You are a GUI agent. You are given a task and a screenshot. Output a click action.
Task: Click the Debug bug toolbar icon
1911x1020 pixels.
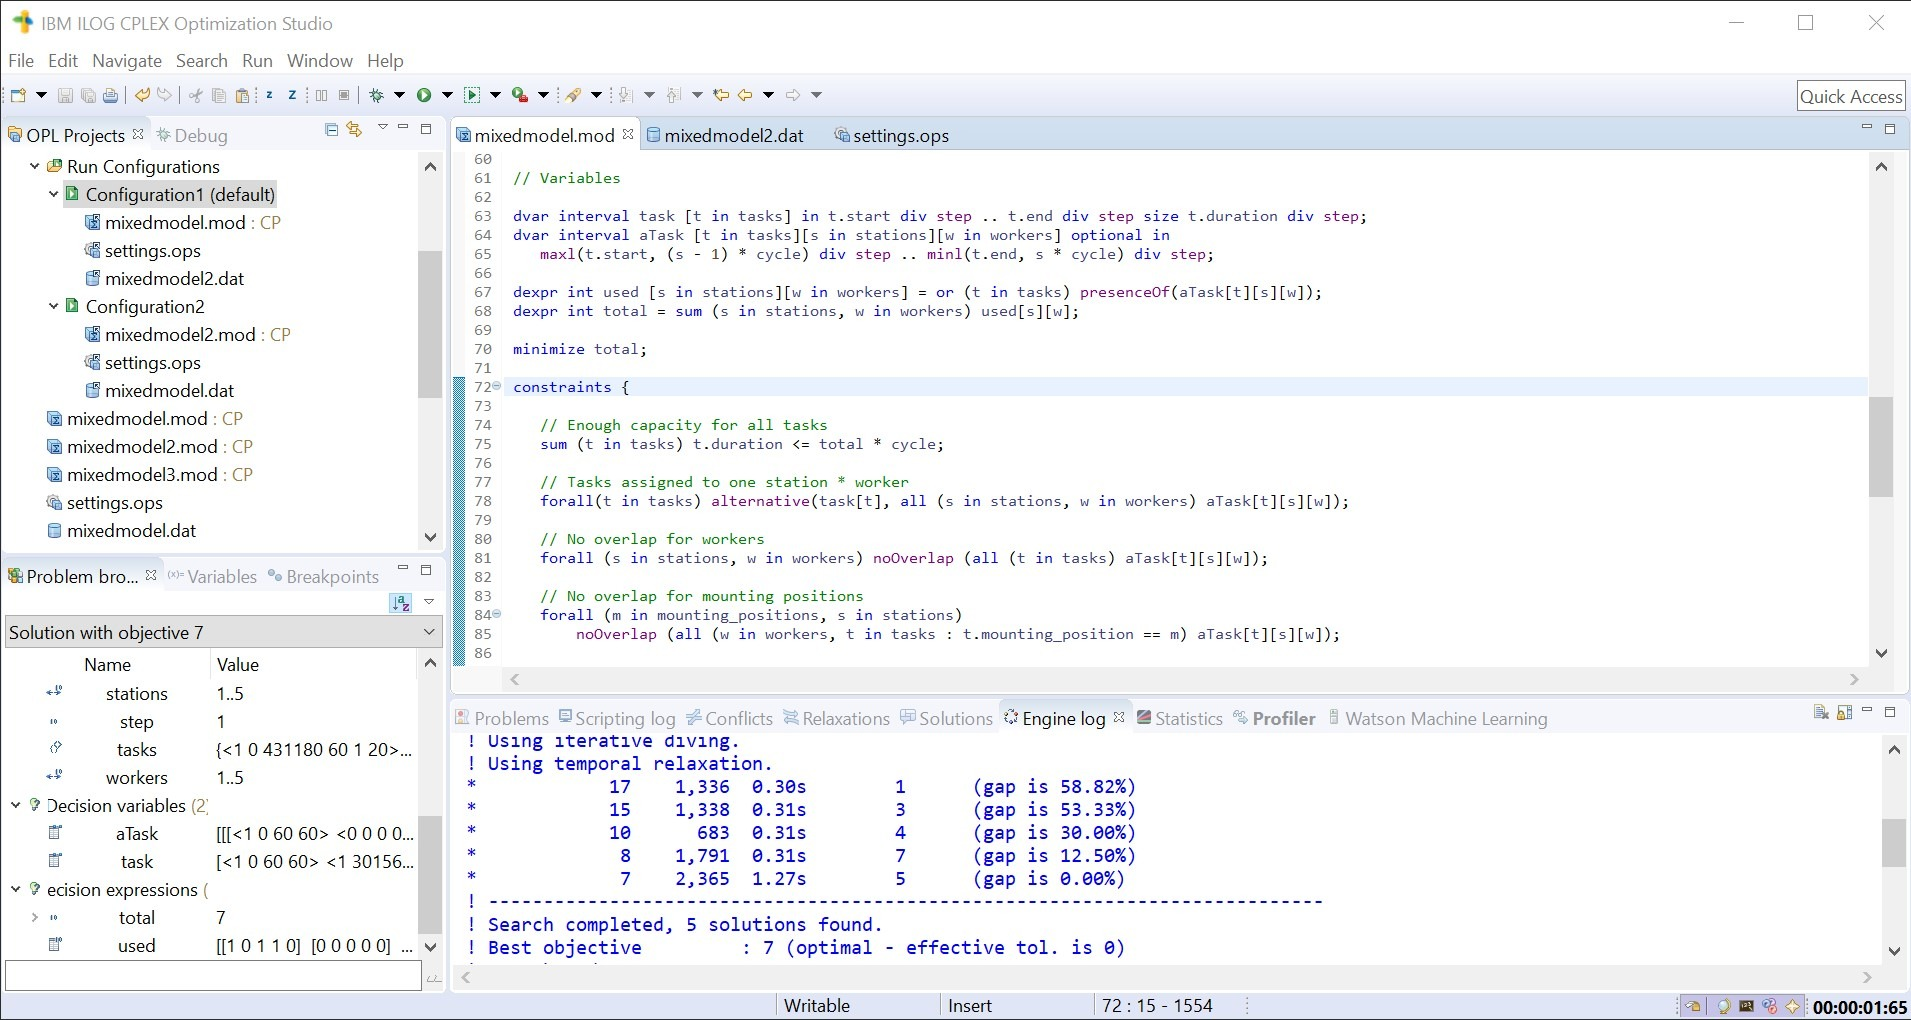[x=376, y=95]
